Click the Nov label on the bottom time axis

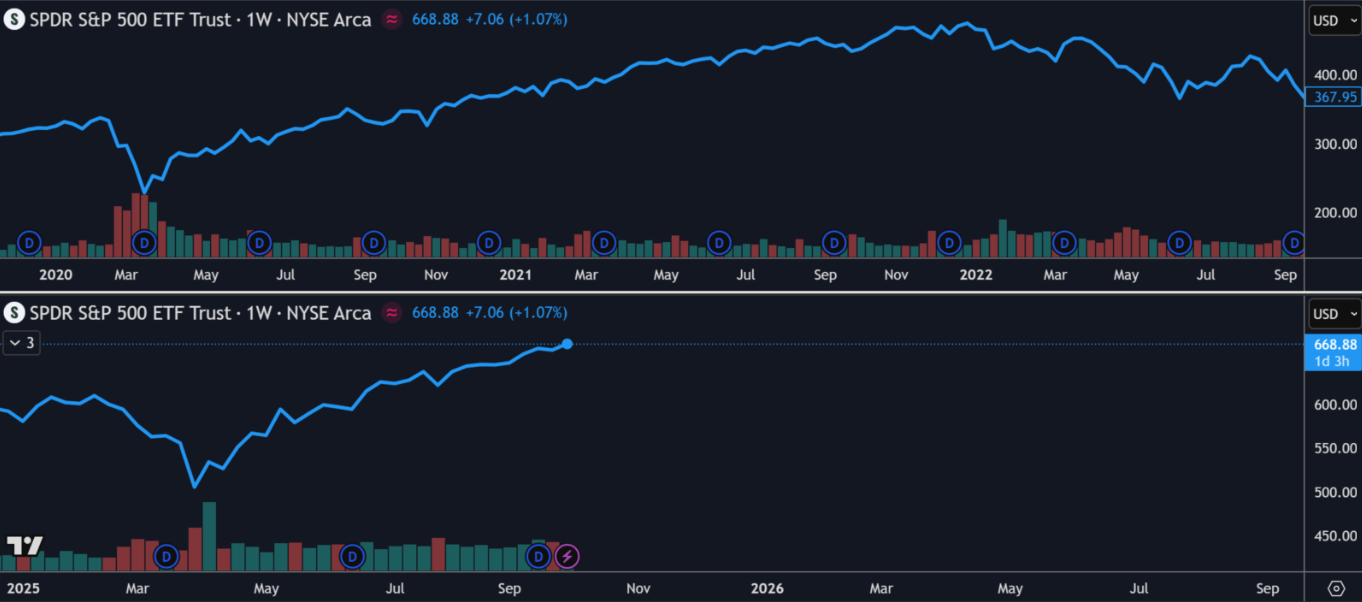(638, 588)
